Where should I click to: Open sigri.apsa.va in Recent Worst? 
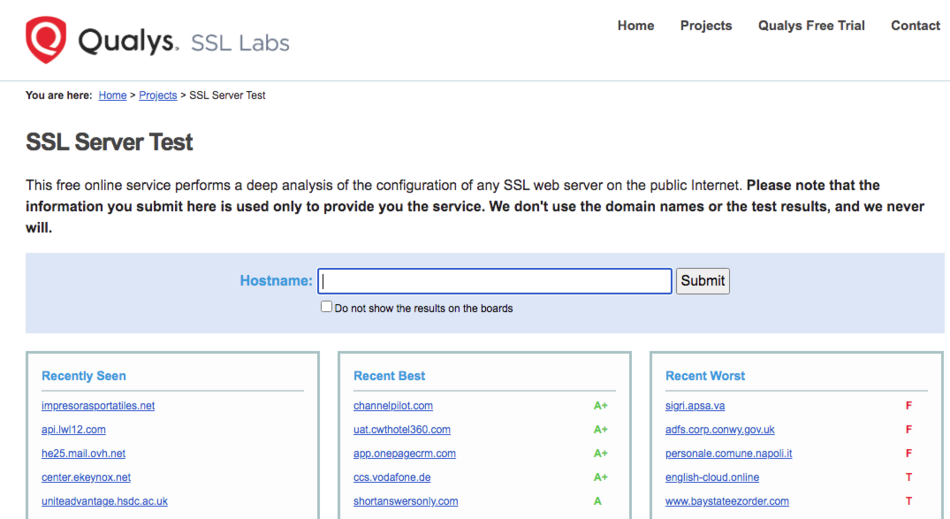click(695, 406)
